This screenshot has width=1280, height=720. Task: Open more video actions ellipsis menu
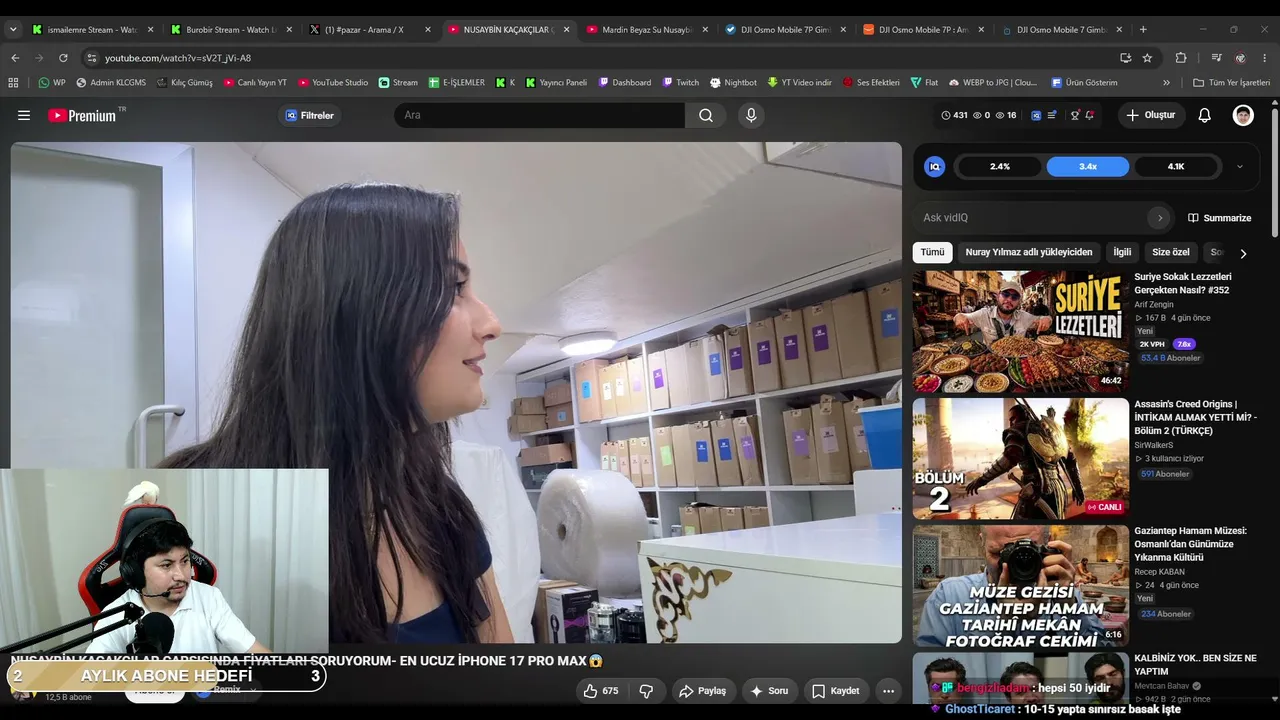pos(888,691)
